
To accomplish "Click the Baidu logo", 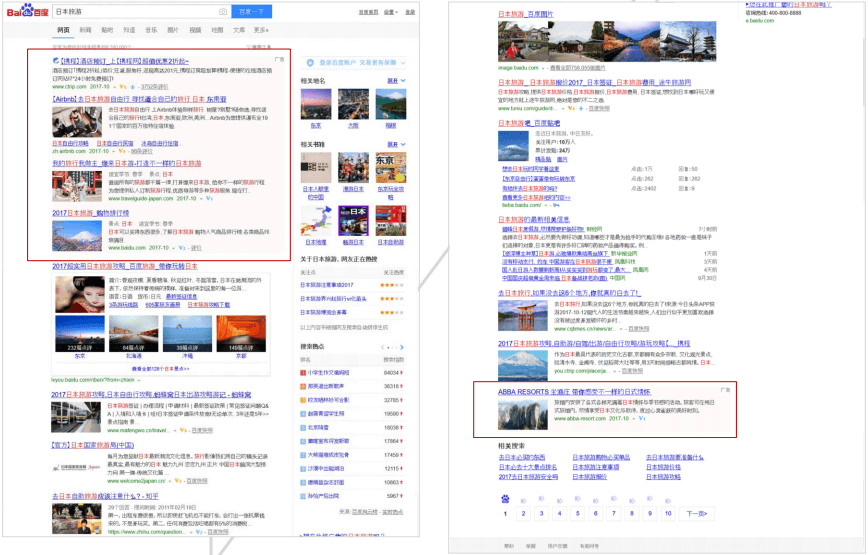I will 27,12.
